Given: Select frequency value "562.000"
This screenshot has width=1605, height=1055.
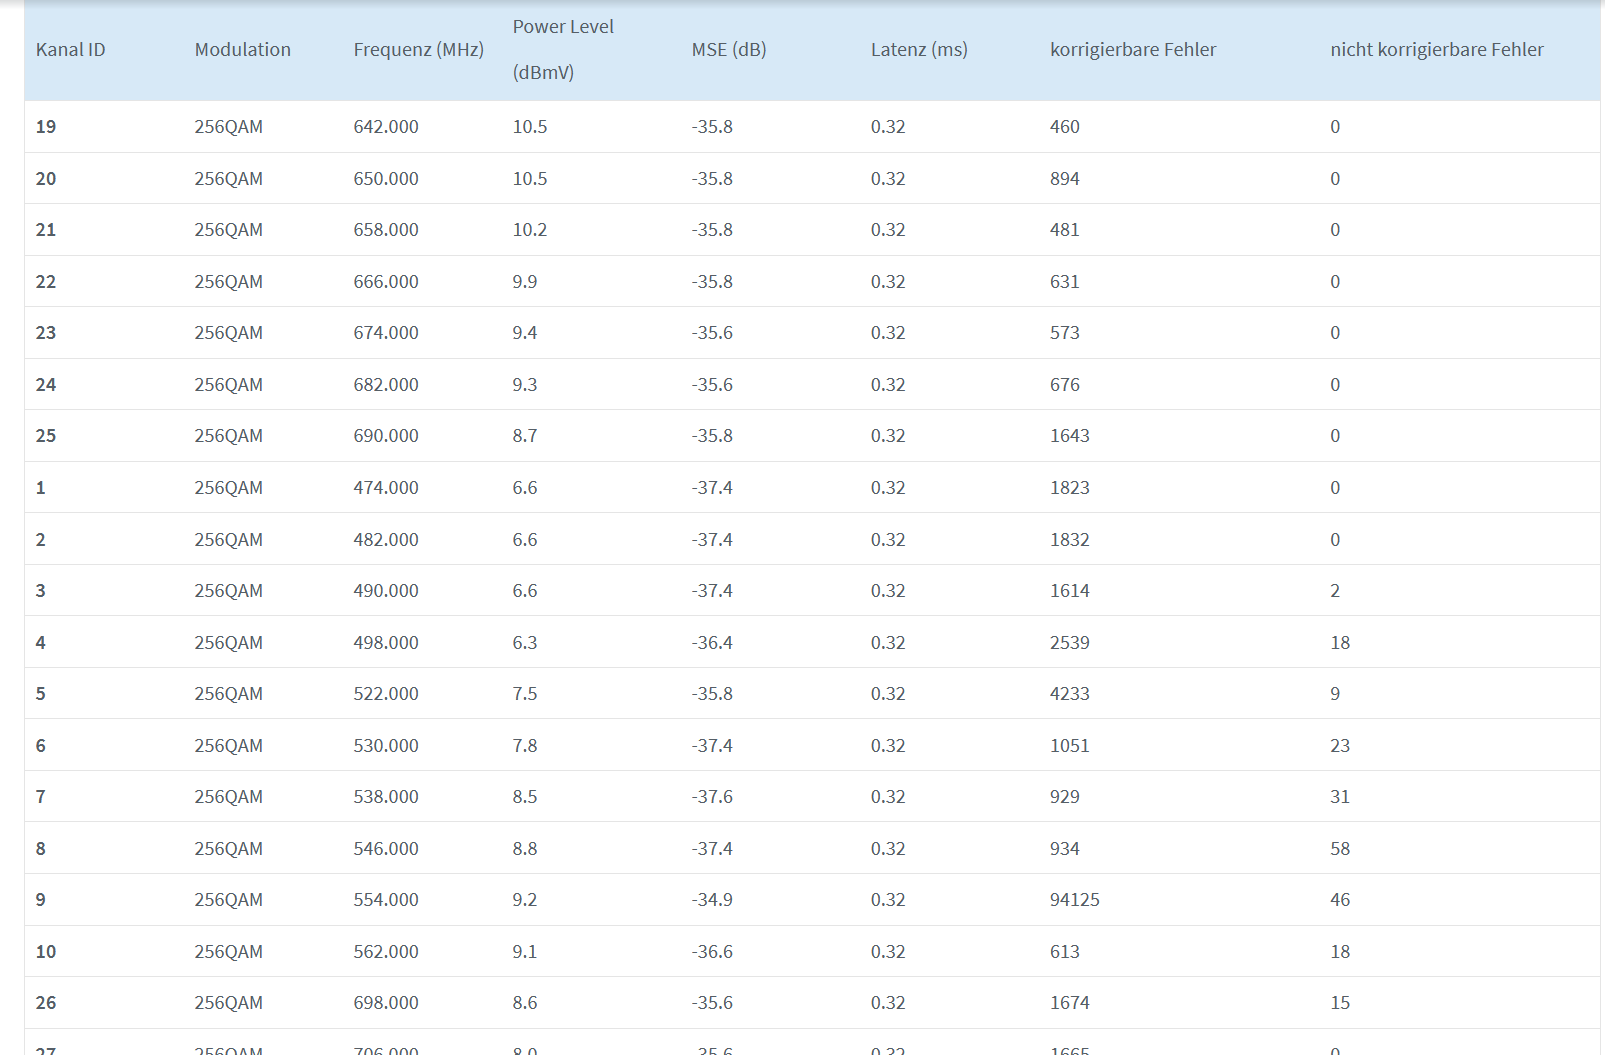Looking at the screenshot, I should 386,952.
